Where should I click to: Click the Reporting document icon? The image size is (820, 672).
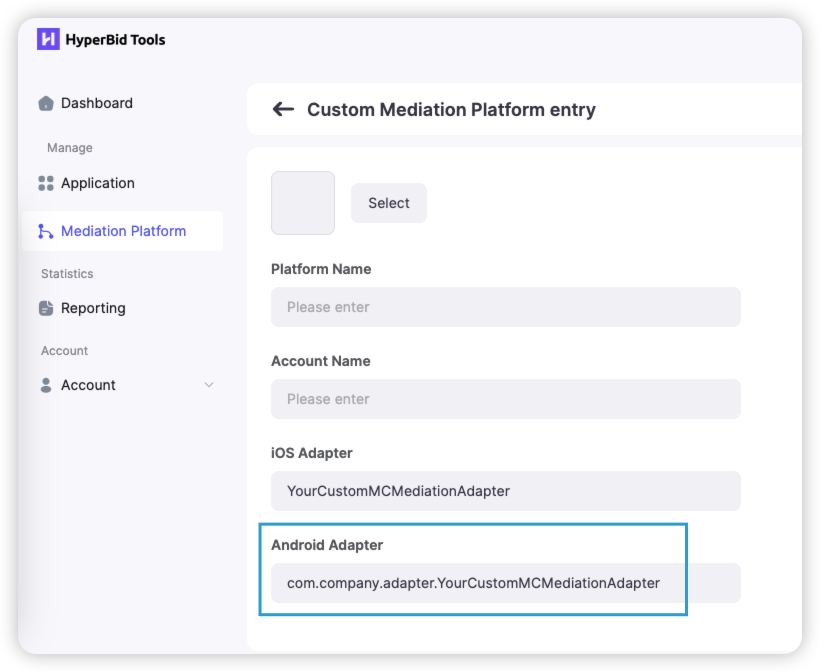pyautogui.click(x=46, y=308)
